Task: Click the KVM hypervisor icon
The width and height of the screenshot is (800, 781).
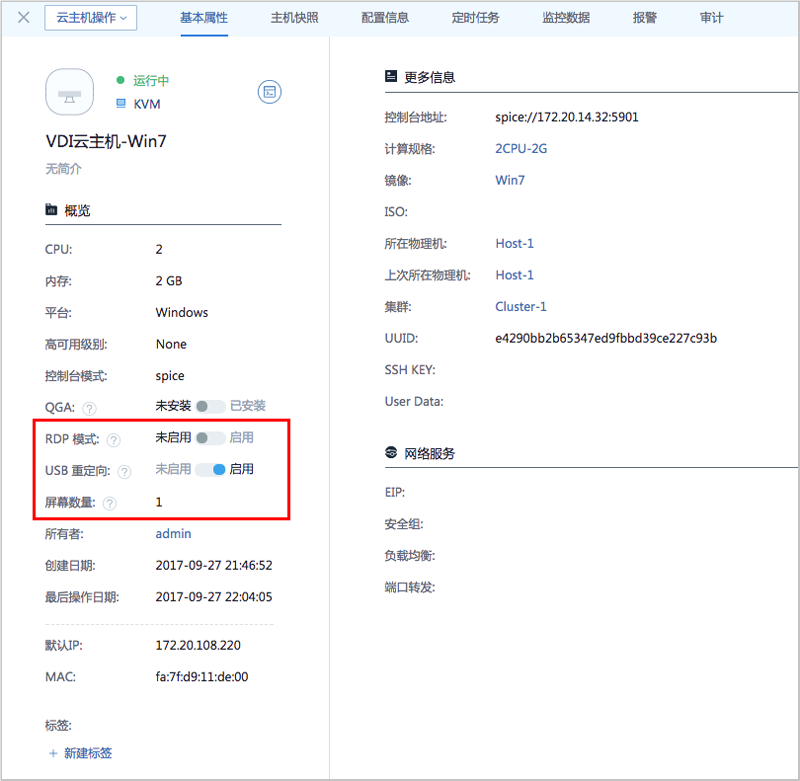Action: tap(121, 104)
